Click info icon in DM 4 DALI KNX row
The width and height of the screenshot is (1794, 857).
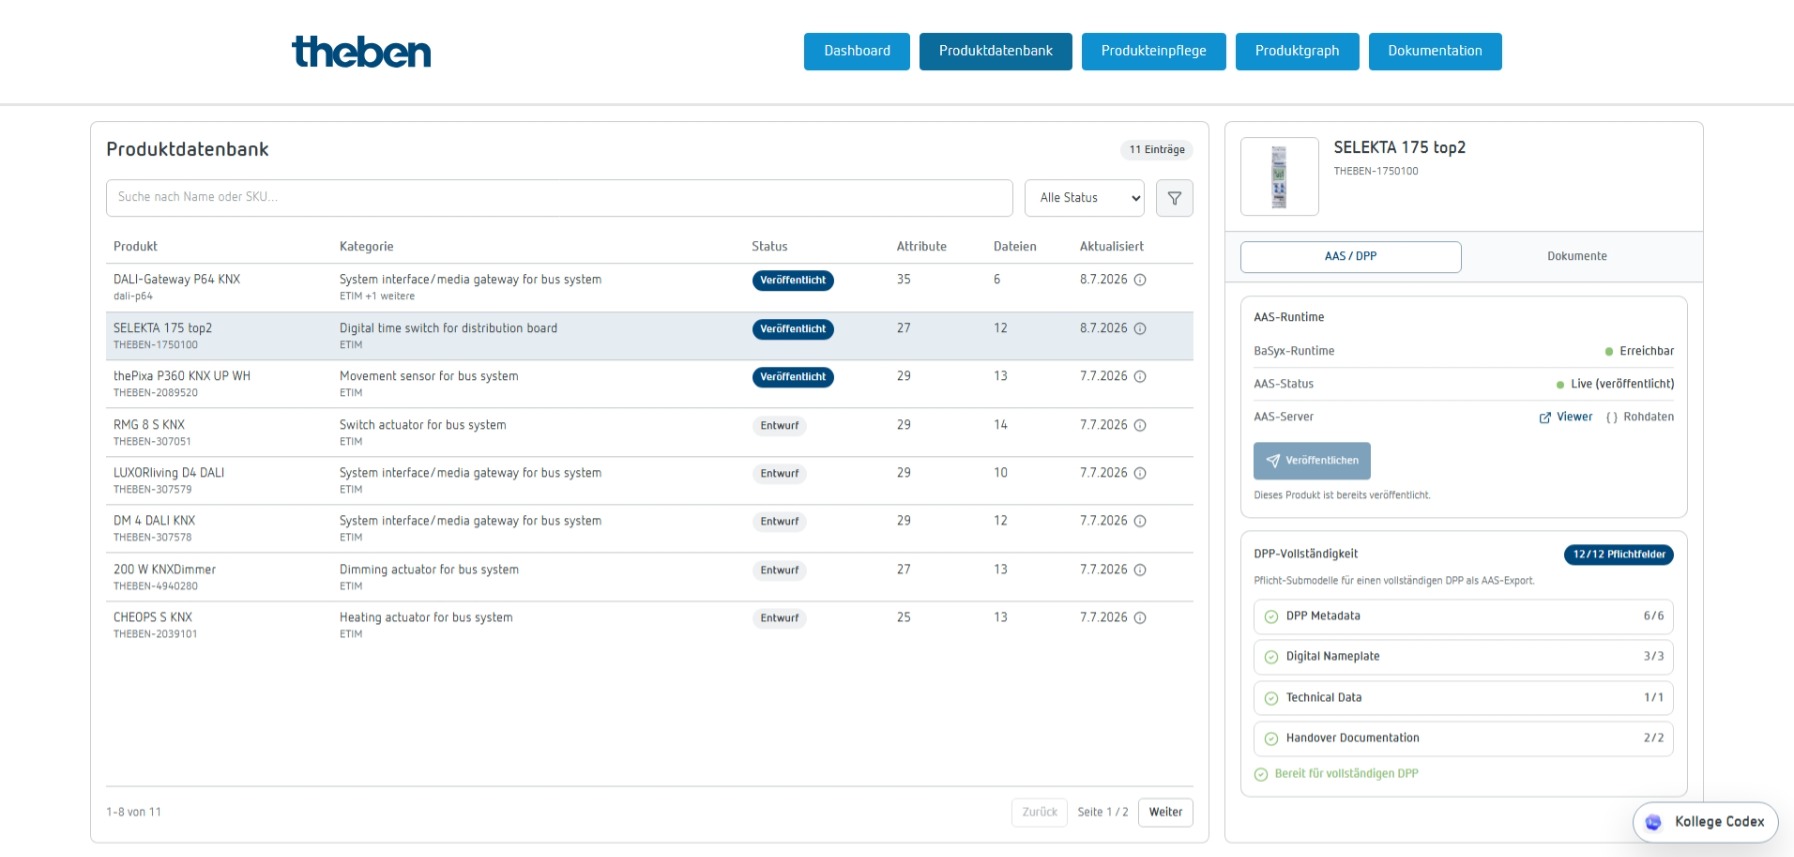[1140, 521]
